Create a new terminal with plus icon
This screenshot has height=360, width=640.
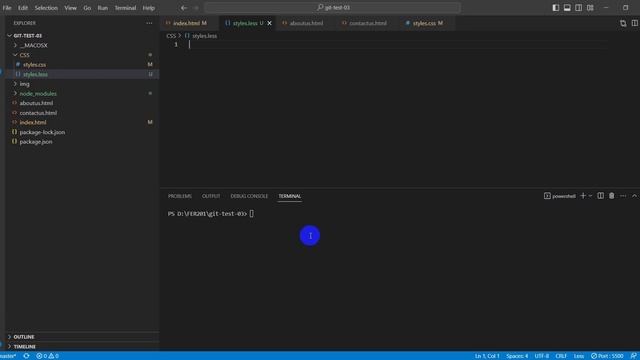tap(583, 196)
